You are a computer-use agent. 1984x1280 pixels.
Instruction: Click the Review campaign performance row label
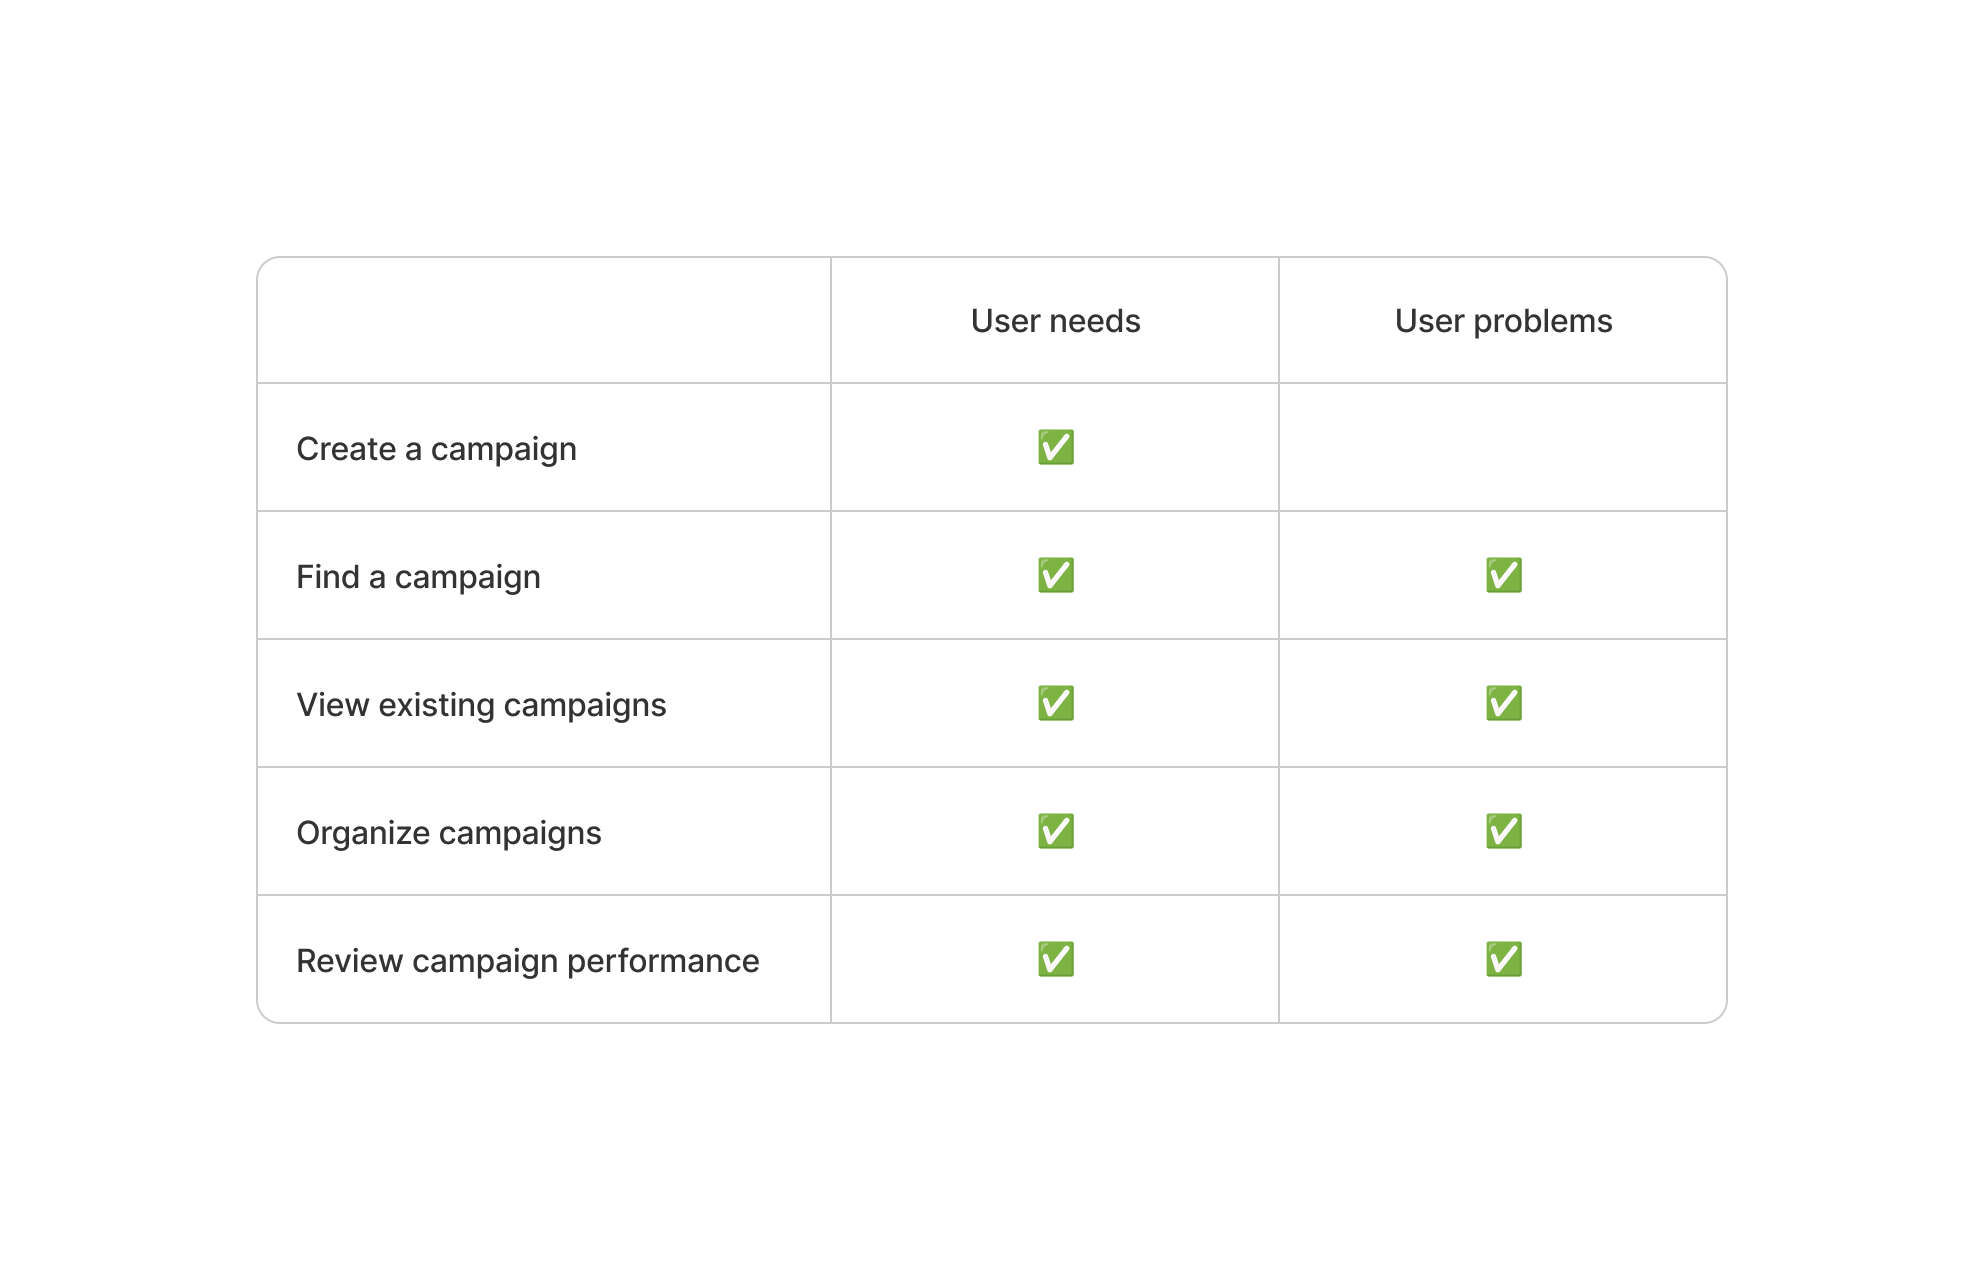pos(527,961)
